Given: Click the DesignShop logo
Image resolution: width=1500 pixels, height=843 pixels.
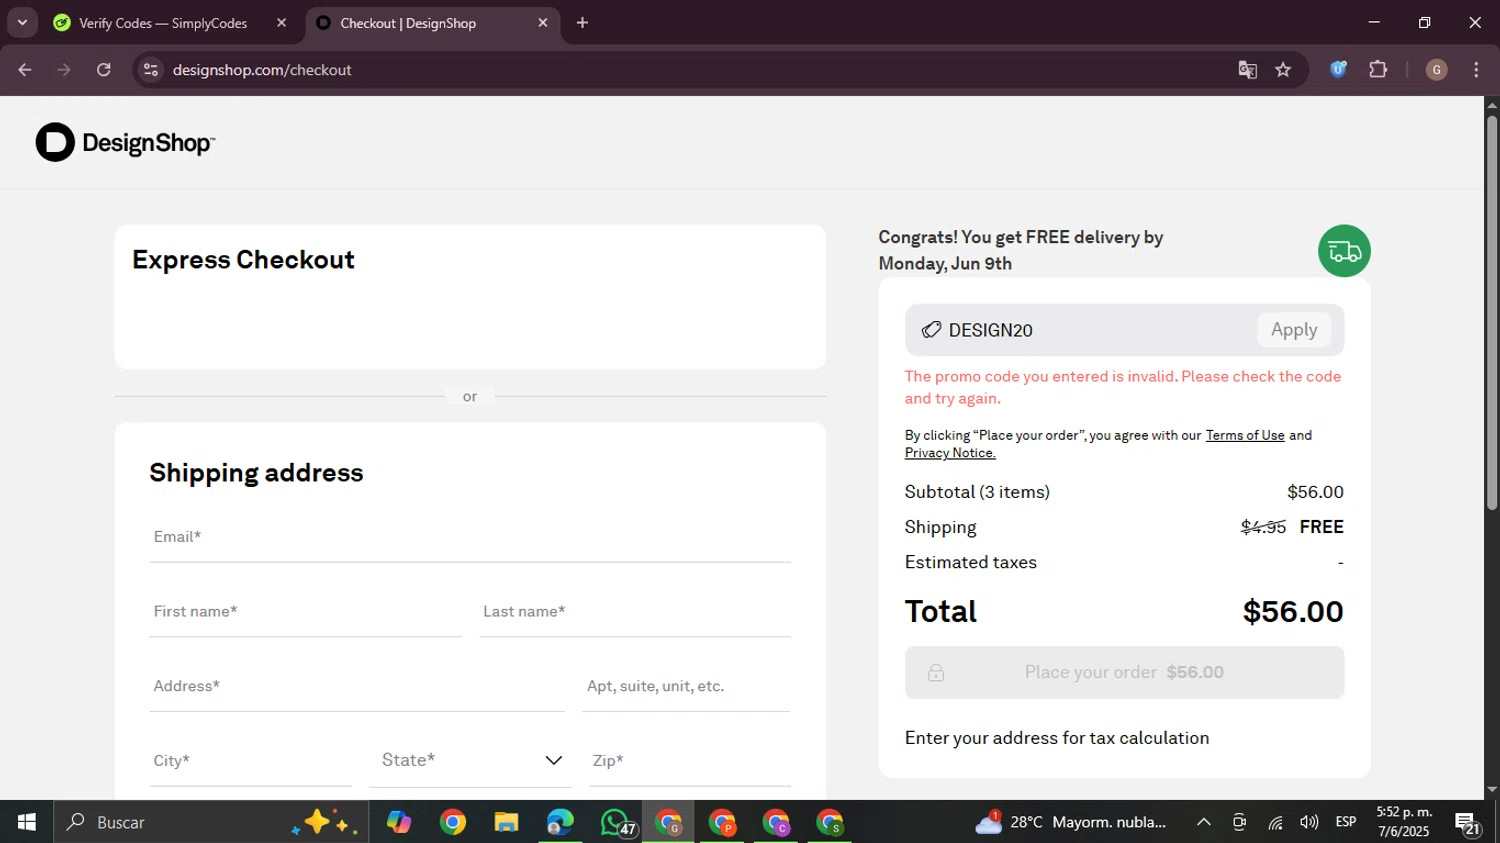Looking at the screenshot, I should pyautogui.click(x=125, y=143).
